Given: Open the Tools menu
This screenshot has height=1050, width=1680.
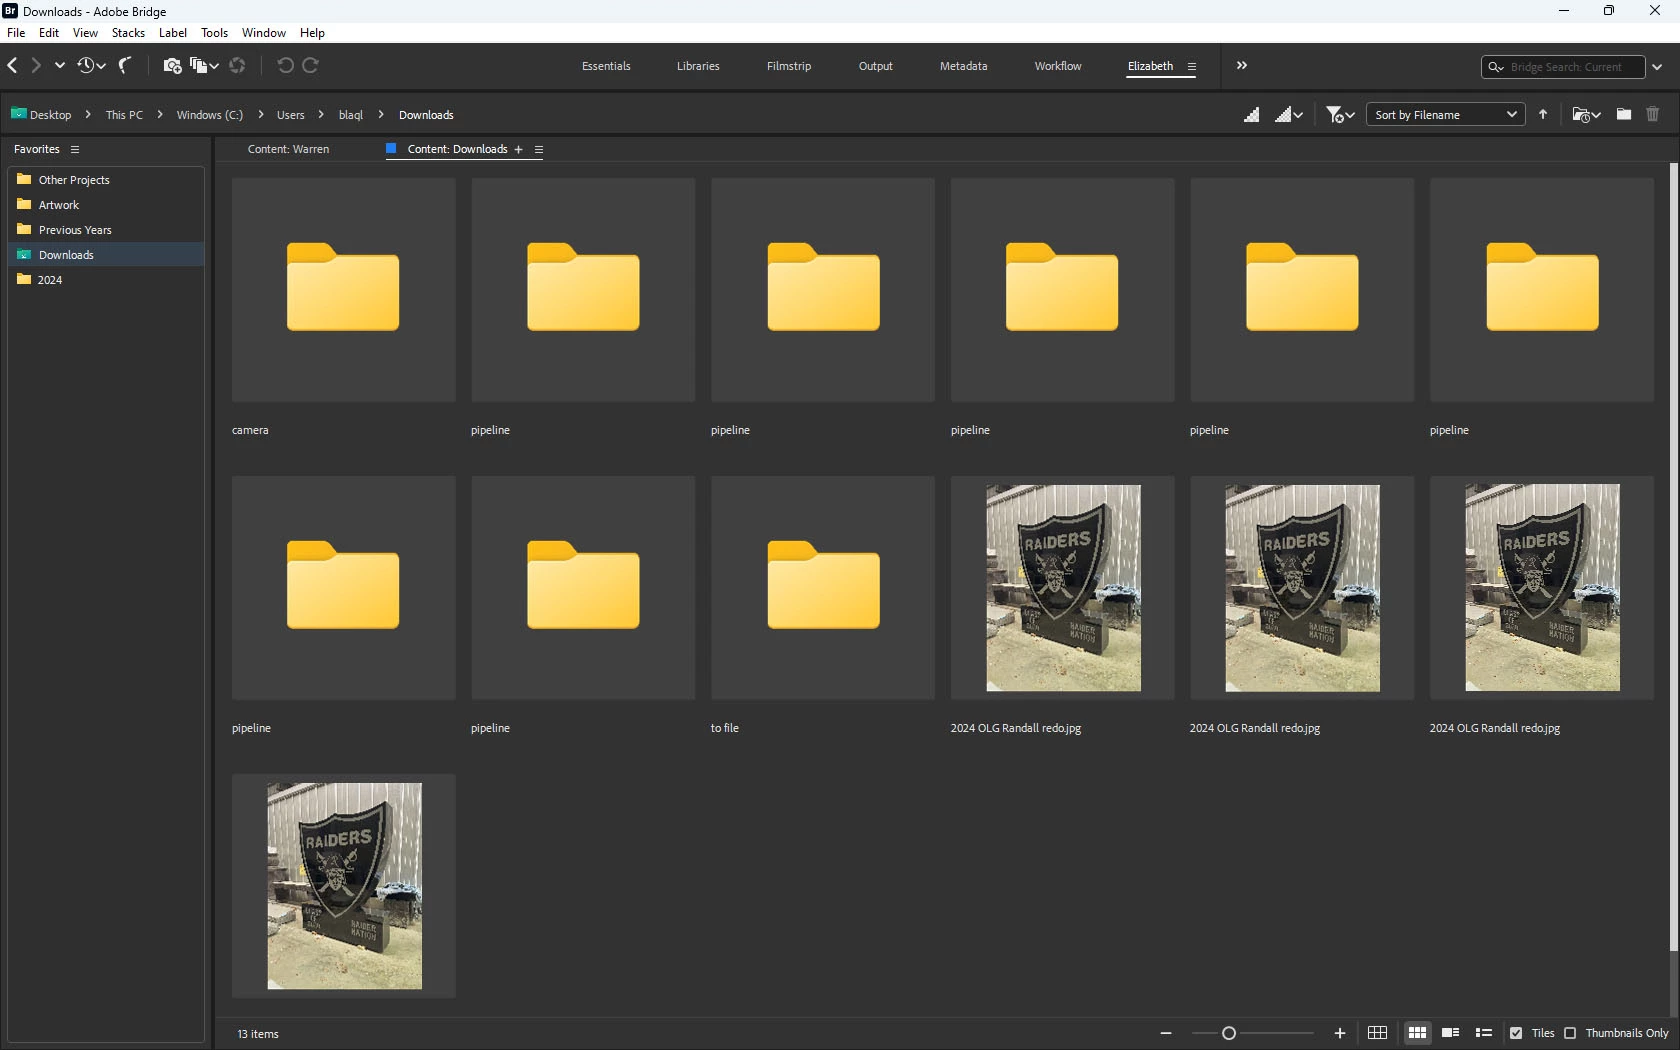Looking at the screenshot, I should [x=214, y=33].
